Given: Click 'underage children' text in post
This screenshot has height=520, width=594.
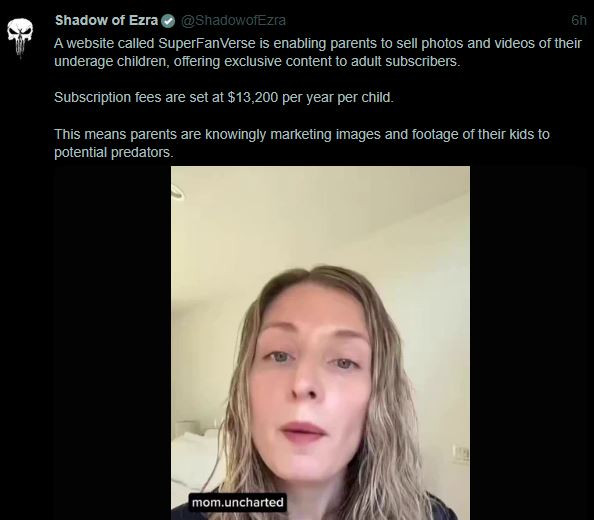Looking at the screenshot, I should click(x=112, y=61).
